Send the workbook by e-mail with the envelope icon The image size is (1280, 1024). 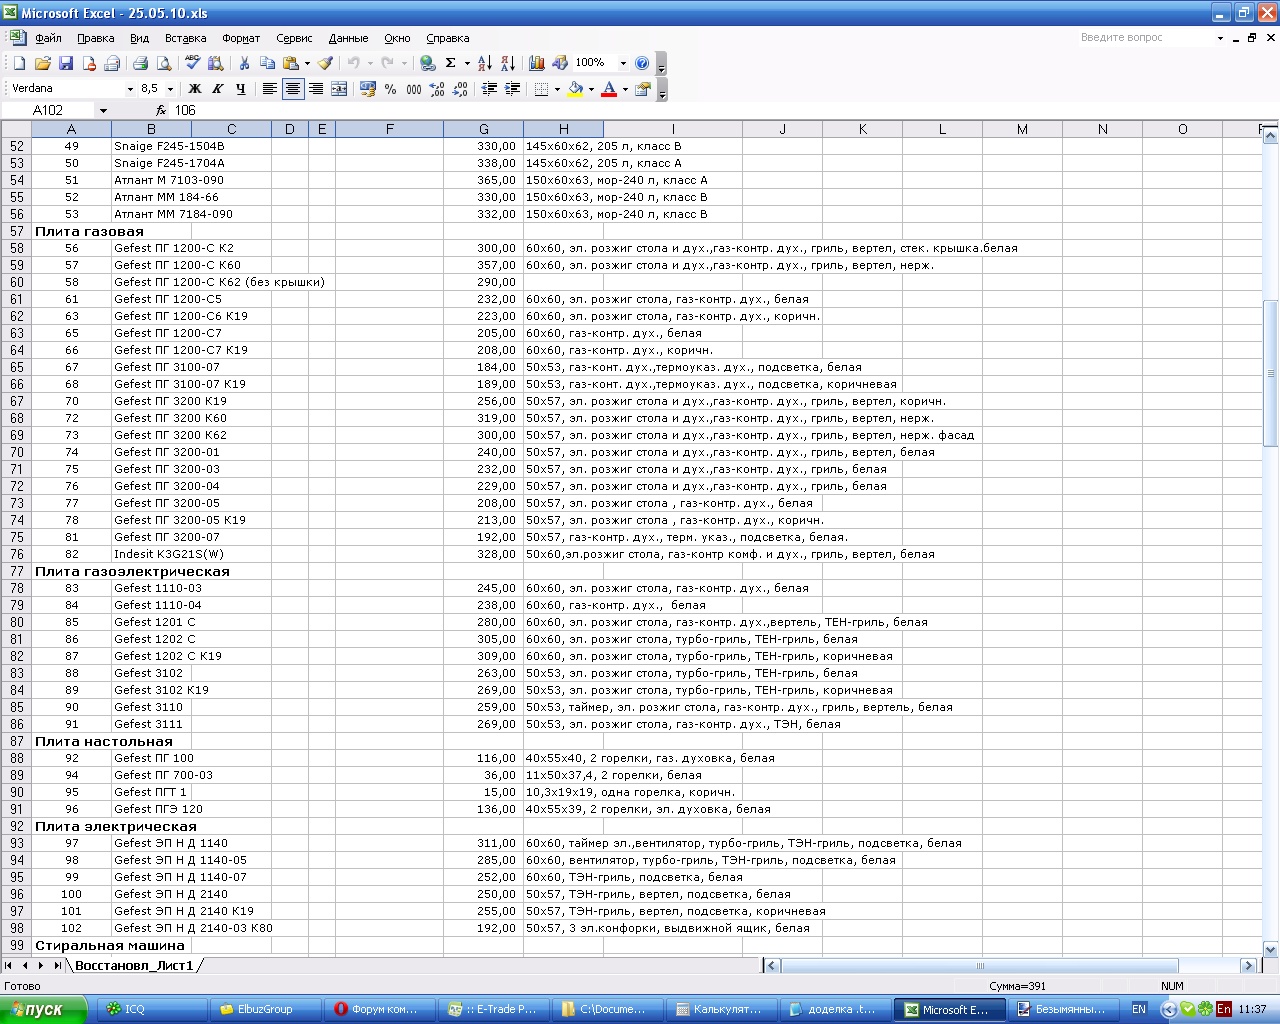coord(89,63)
